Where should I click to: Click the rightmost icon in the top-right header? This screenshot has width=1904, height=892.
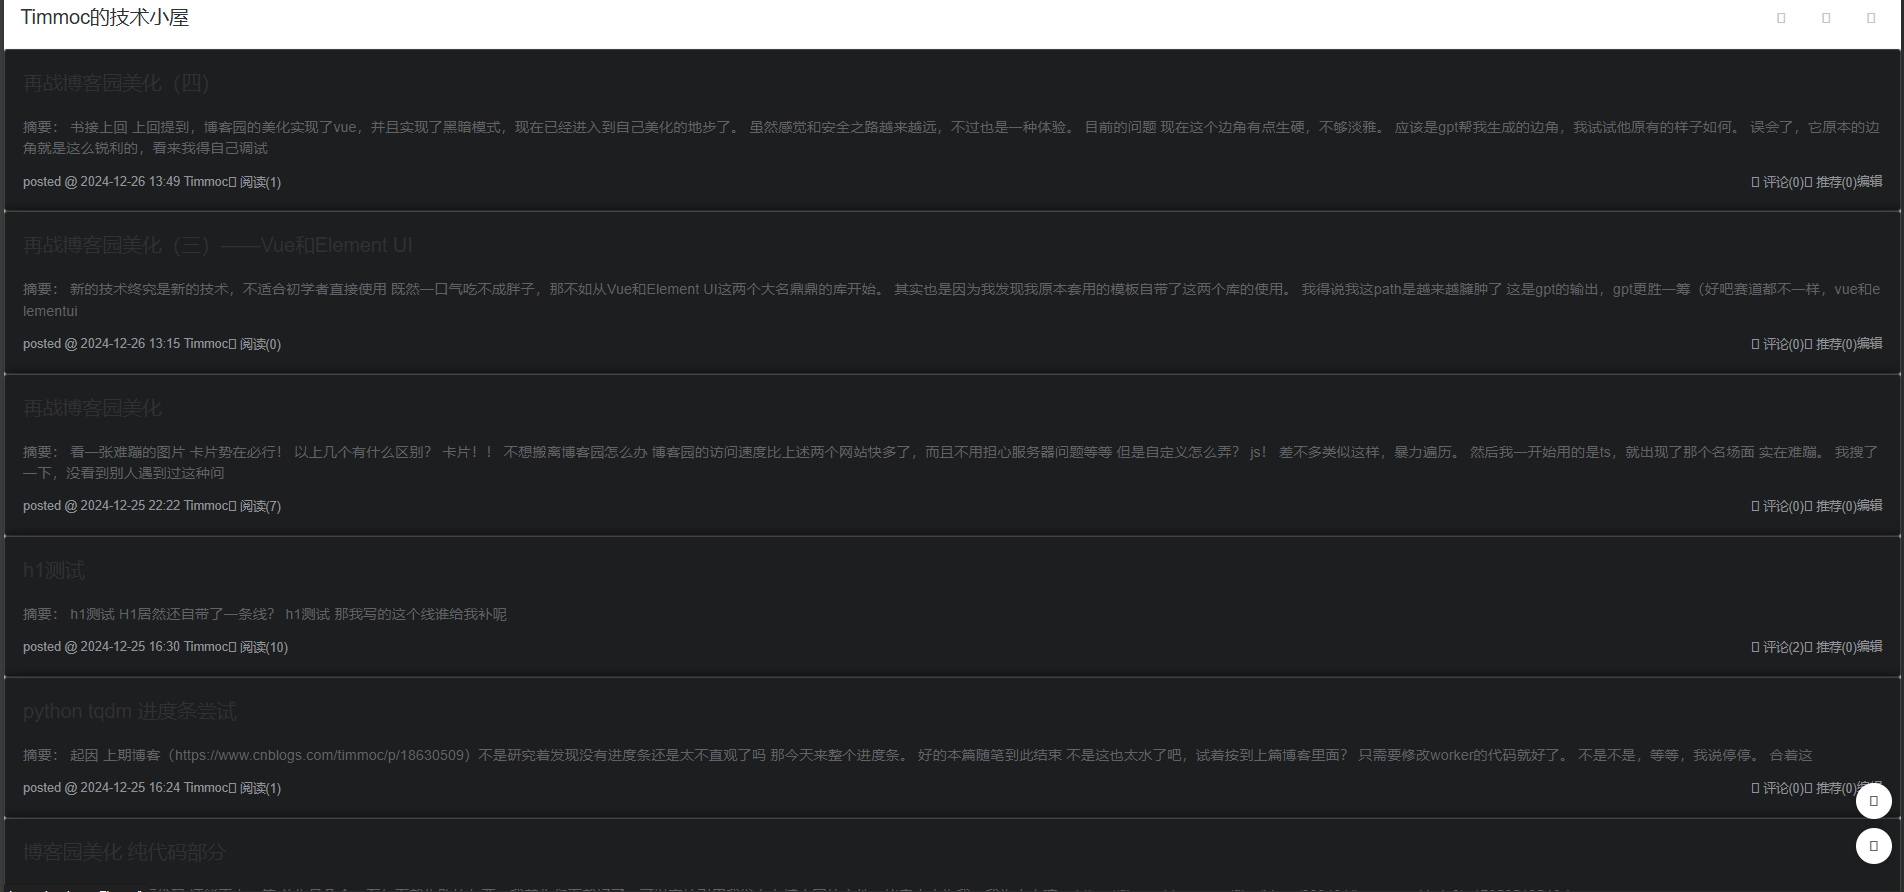click(x=1871, y=18)
